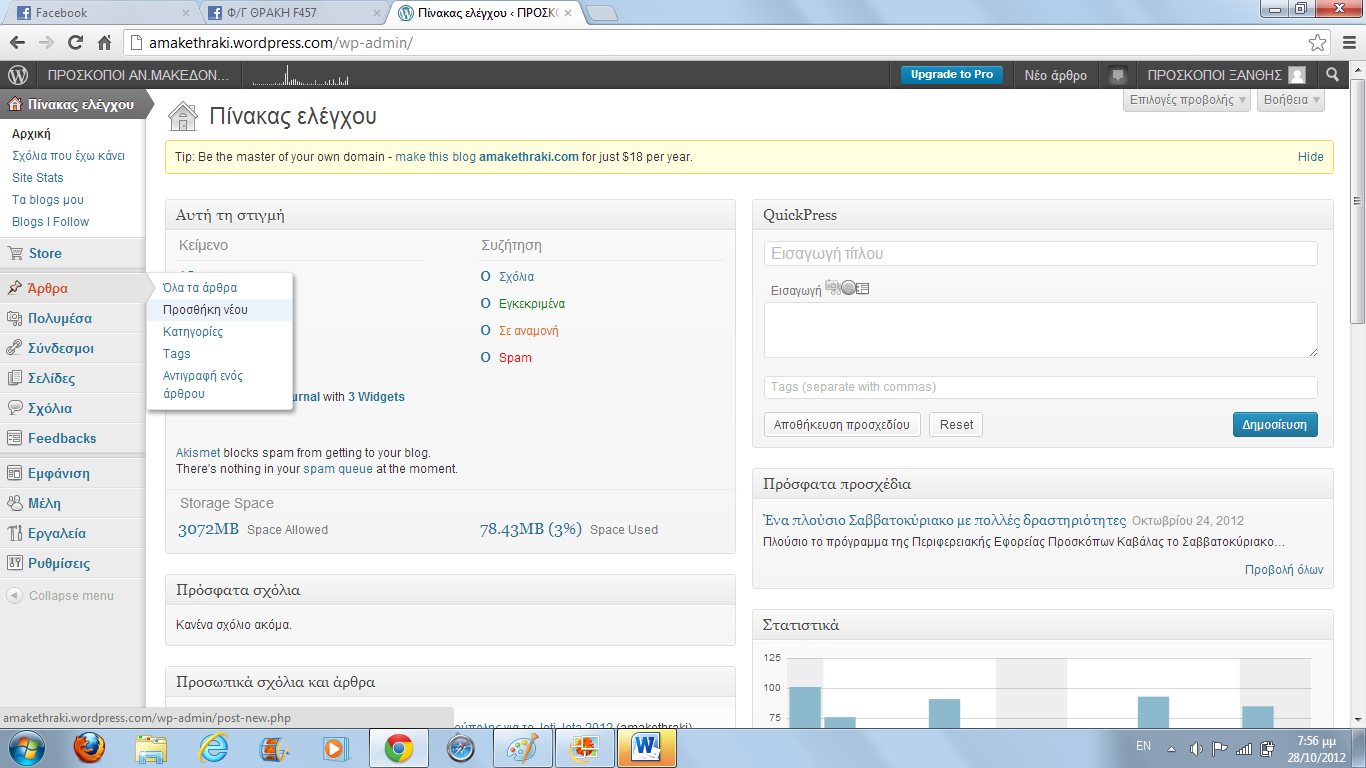
Task: Launch Firefox from the Windows taskbar
Action: [89, 748]
